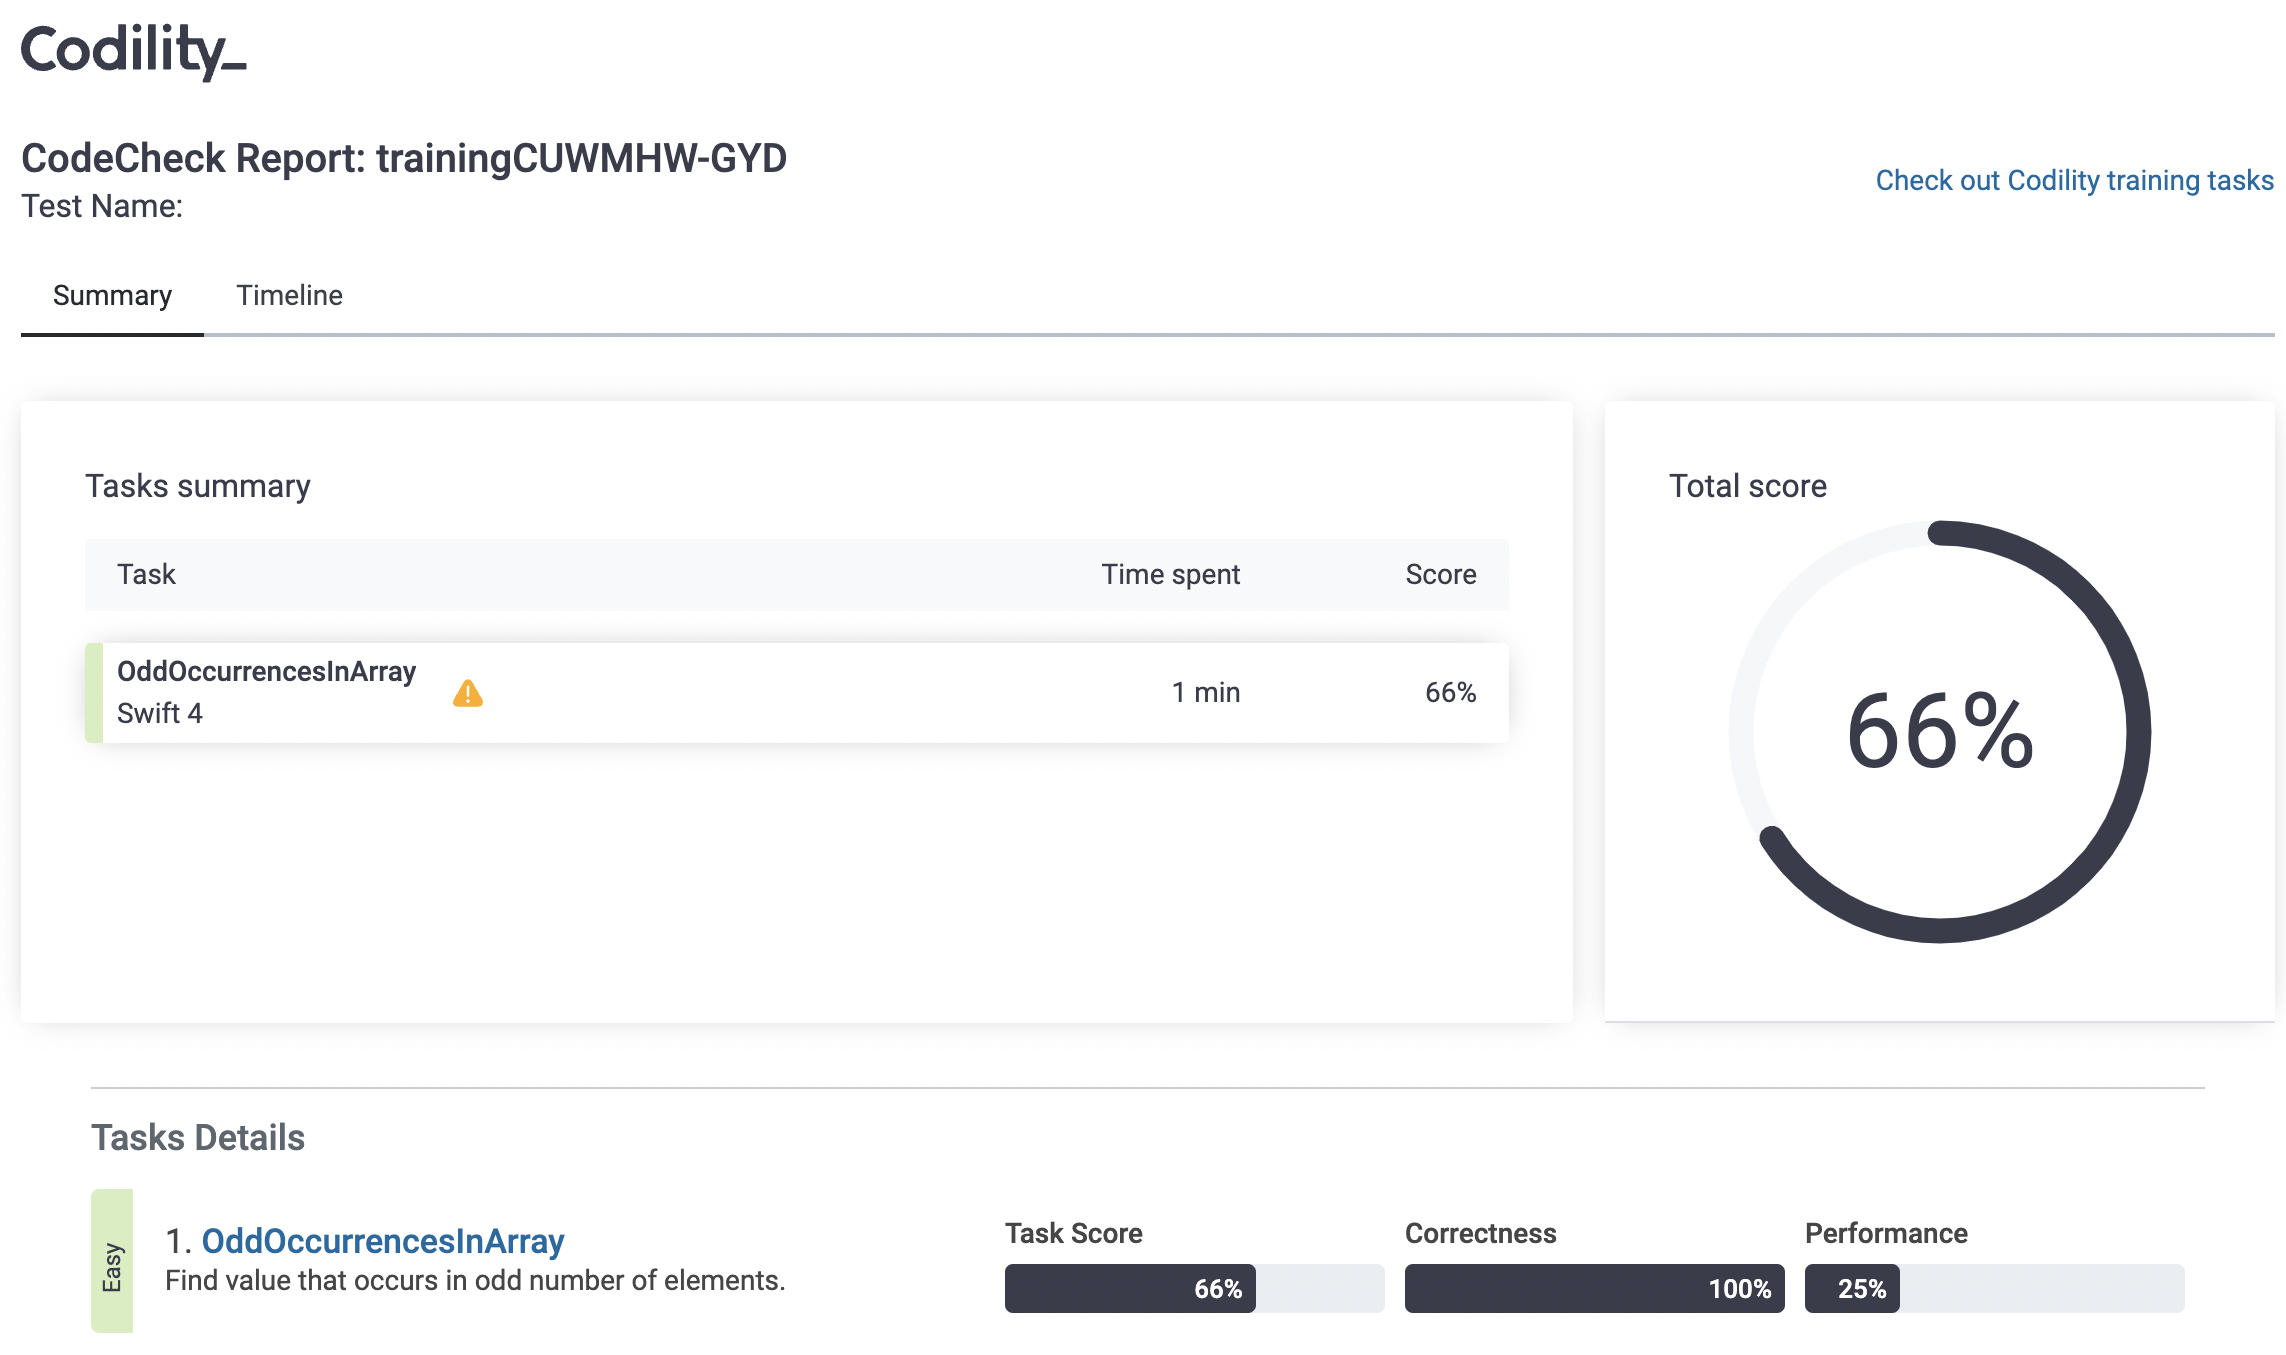Viewport: 2286px width, 1355px height.
Task: Click the CodeCheck Report heading
Action: click(x=404, y=159)
